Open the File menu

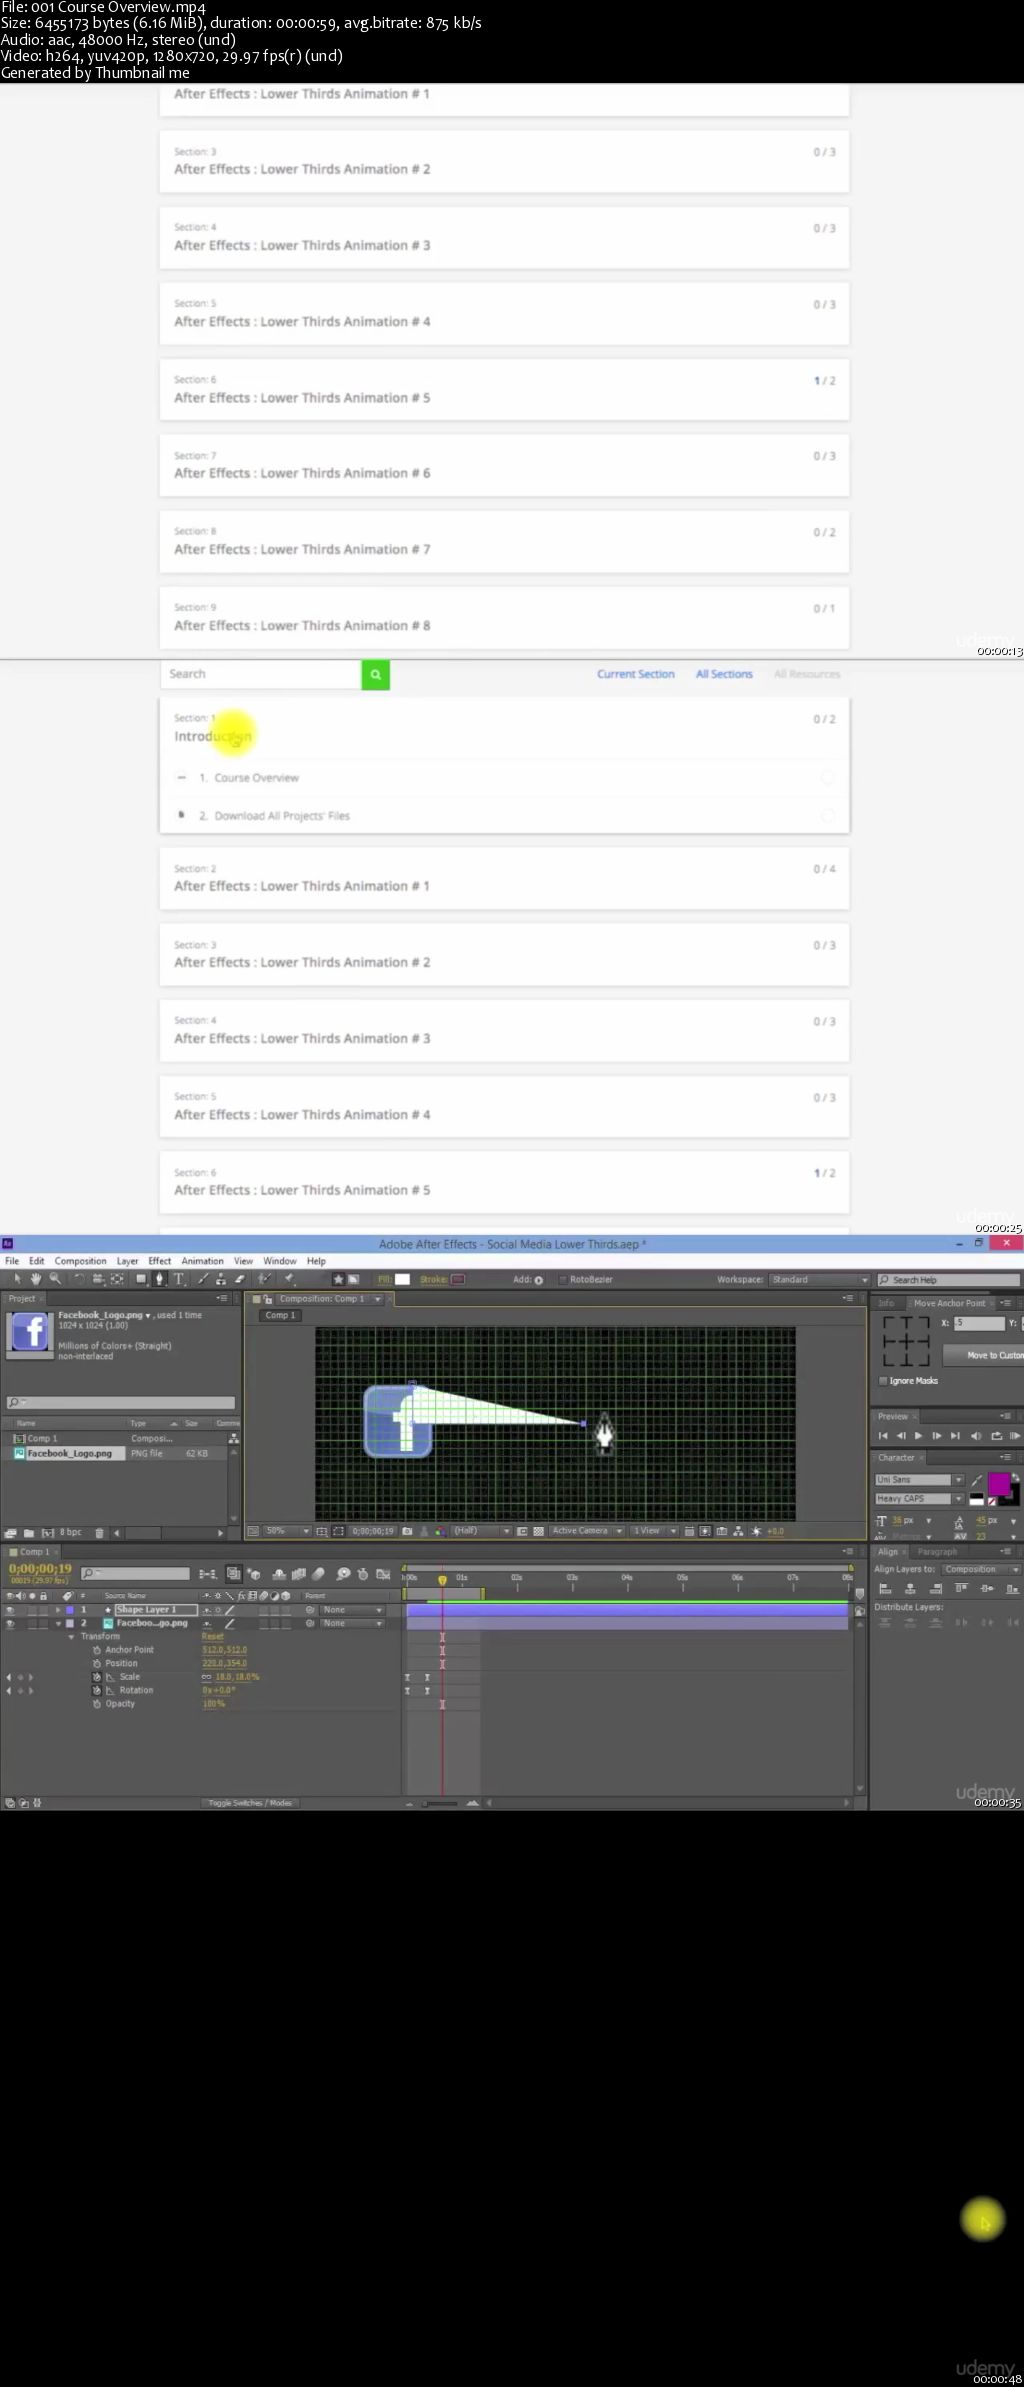pos(12,1261)
